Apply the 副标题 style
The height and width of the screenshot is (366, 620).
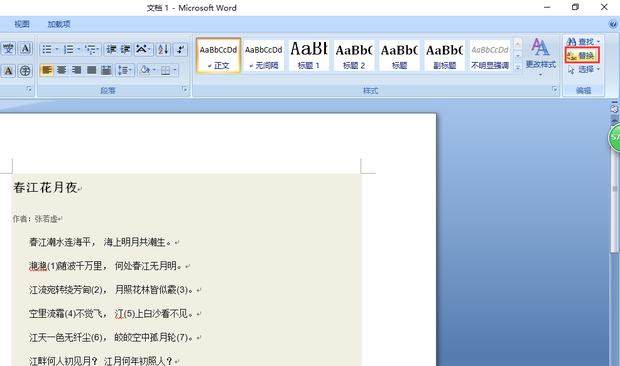(x=444, y=56)
